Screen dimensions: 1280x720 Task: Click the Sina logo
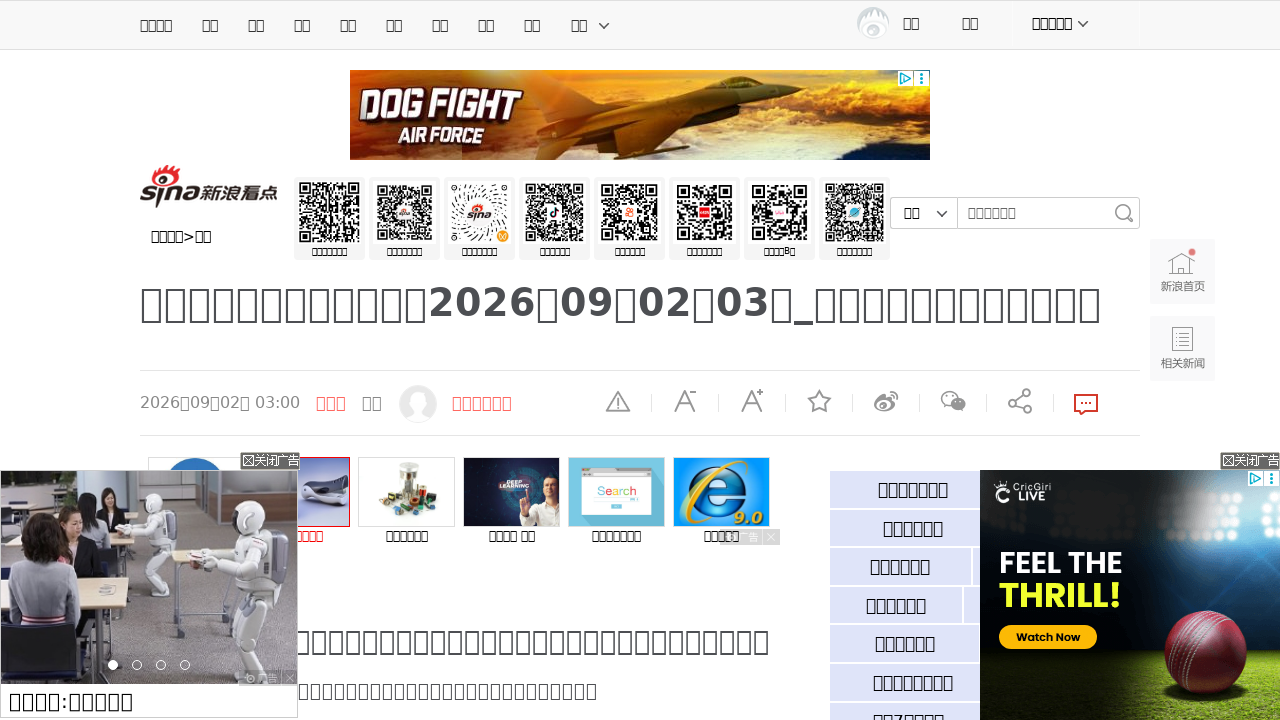pyautogui.click(x=208, y=186)
